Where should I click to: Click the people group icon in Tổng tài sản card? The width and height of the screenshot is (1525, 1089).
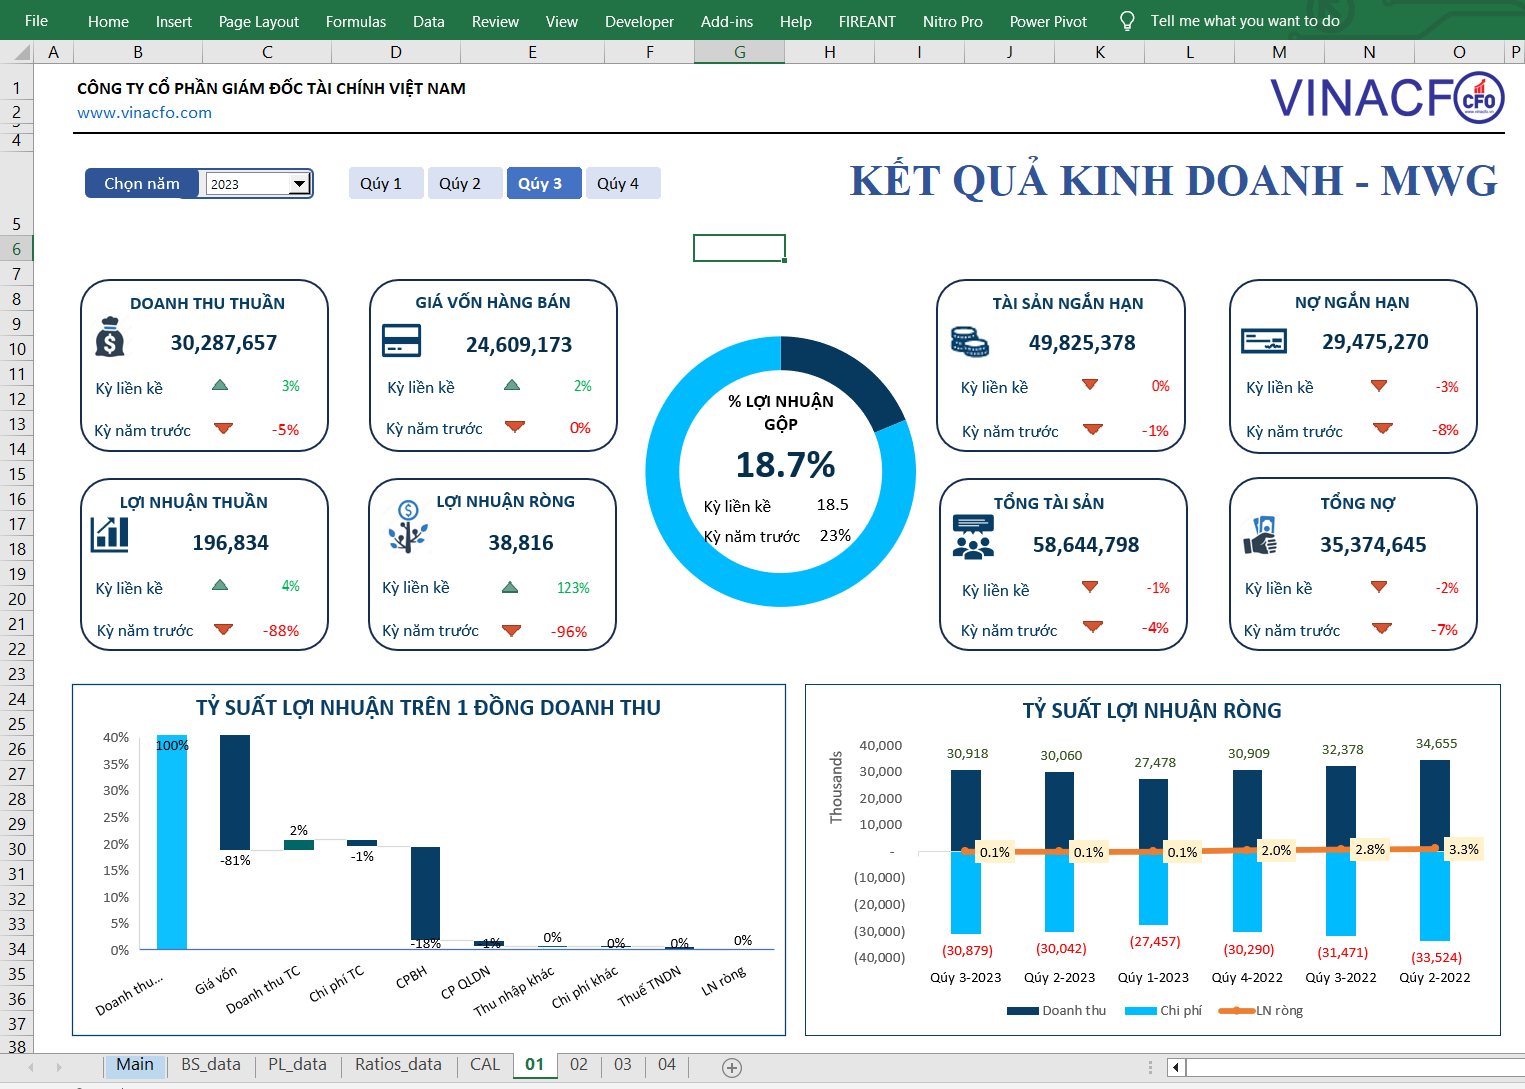tap(973, 536)
